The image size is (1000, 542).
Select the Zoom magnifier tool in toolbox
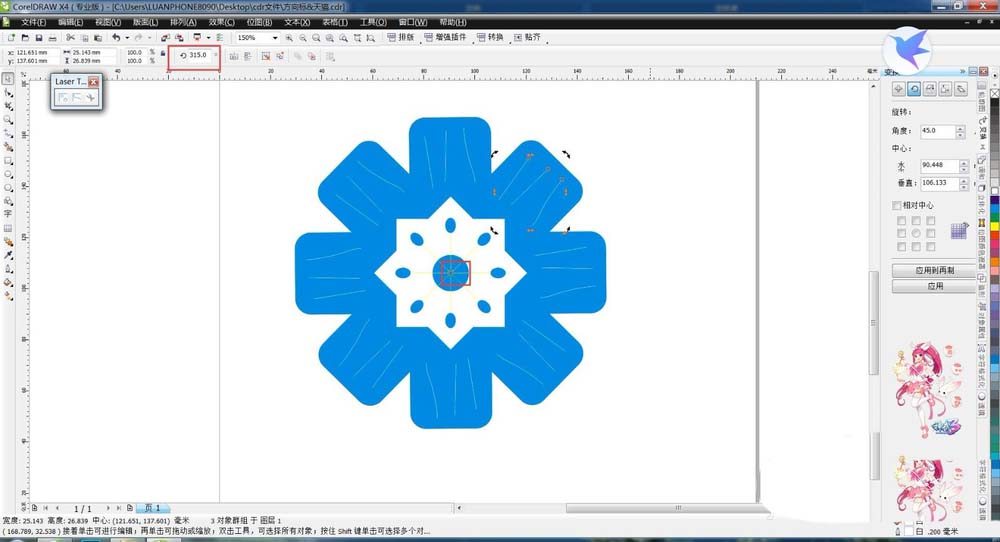coord(8,120)
